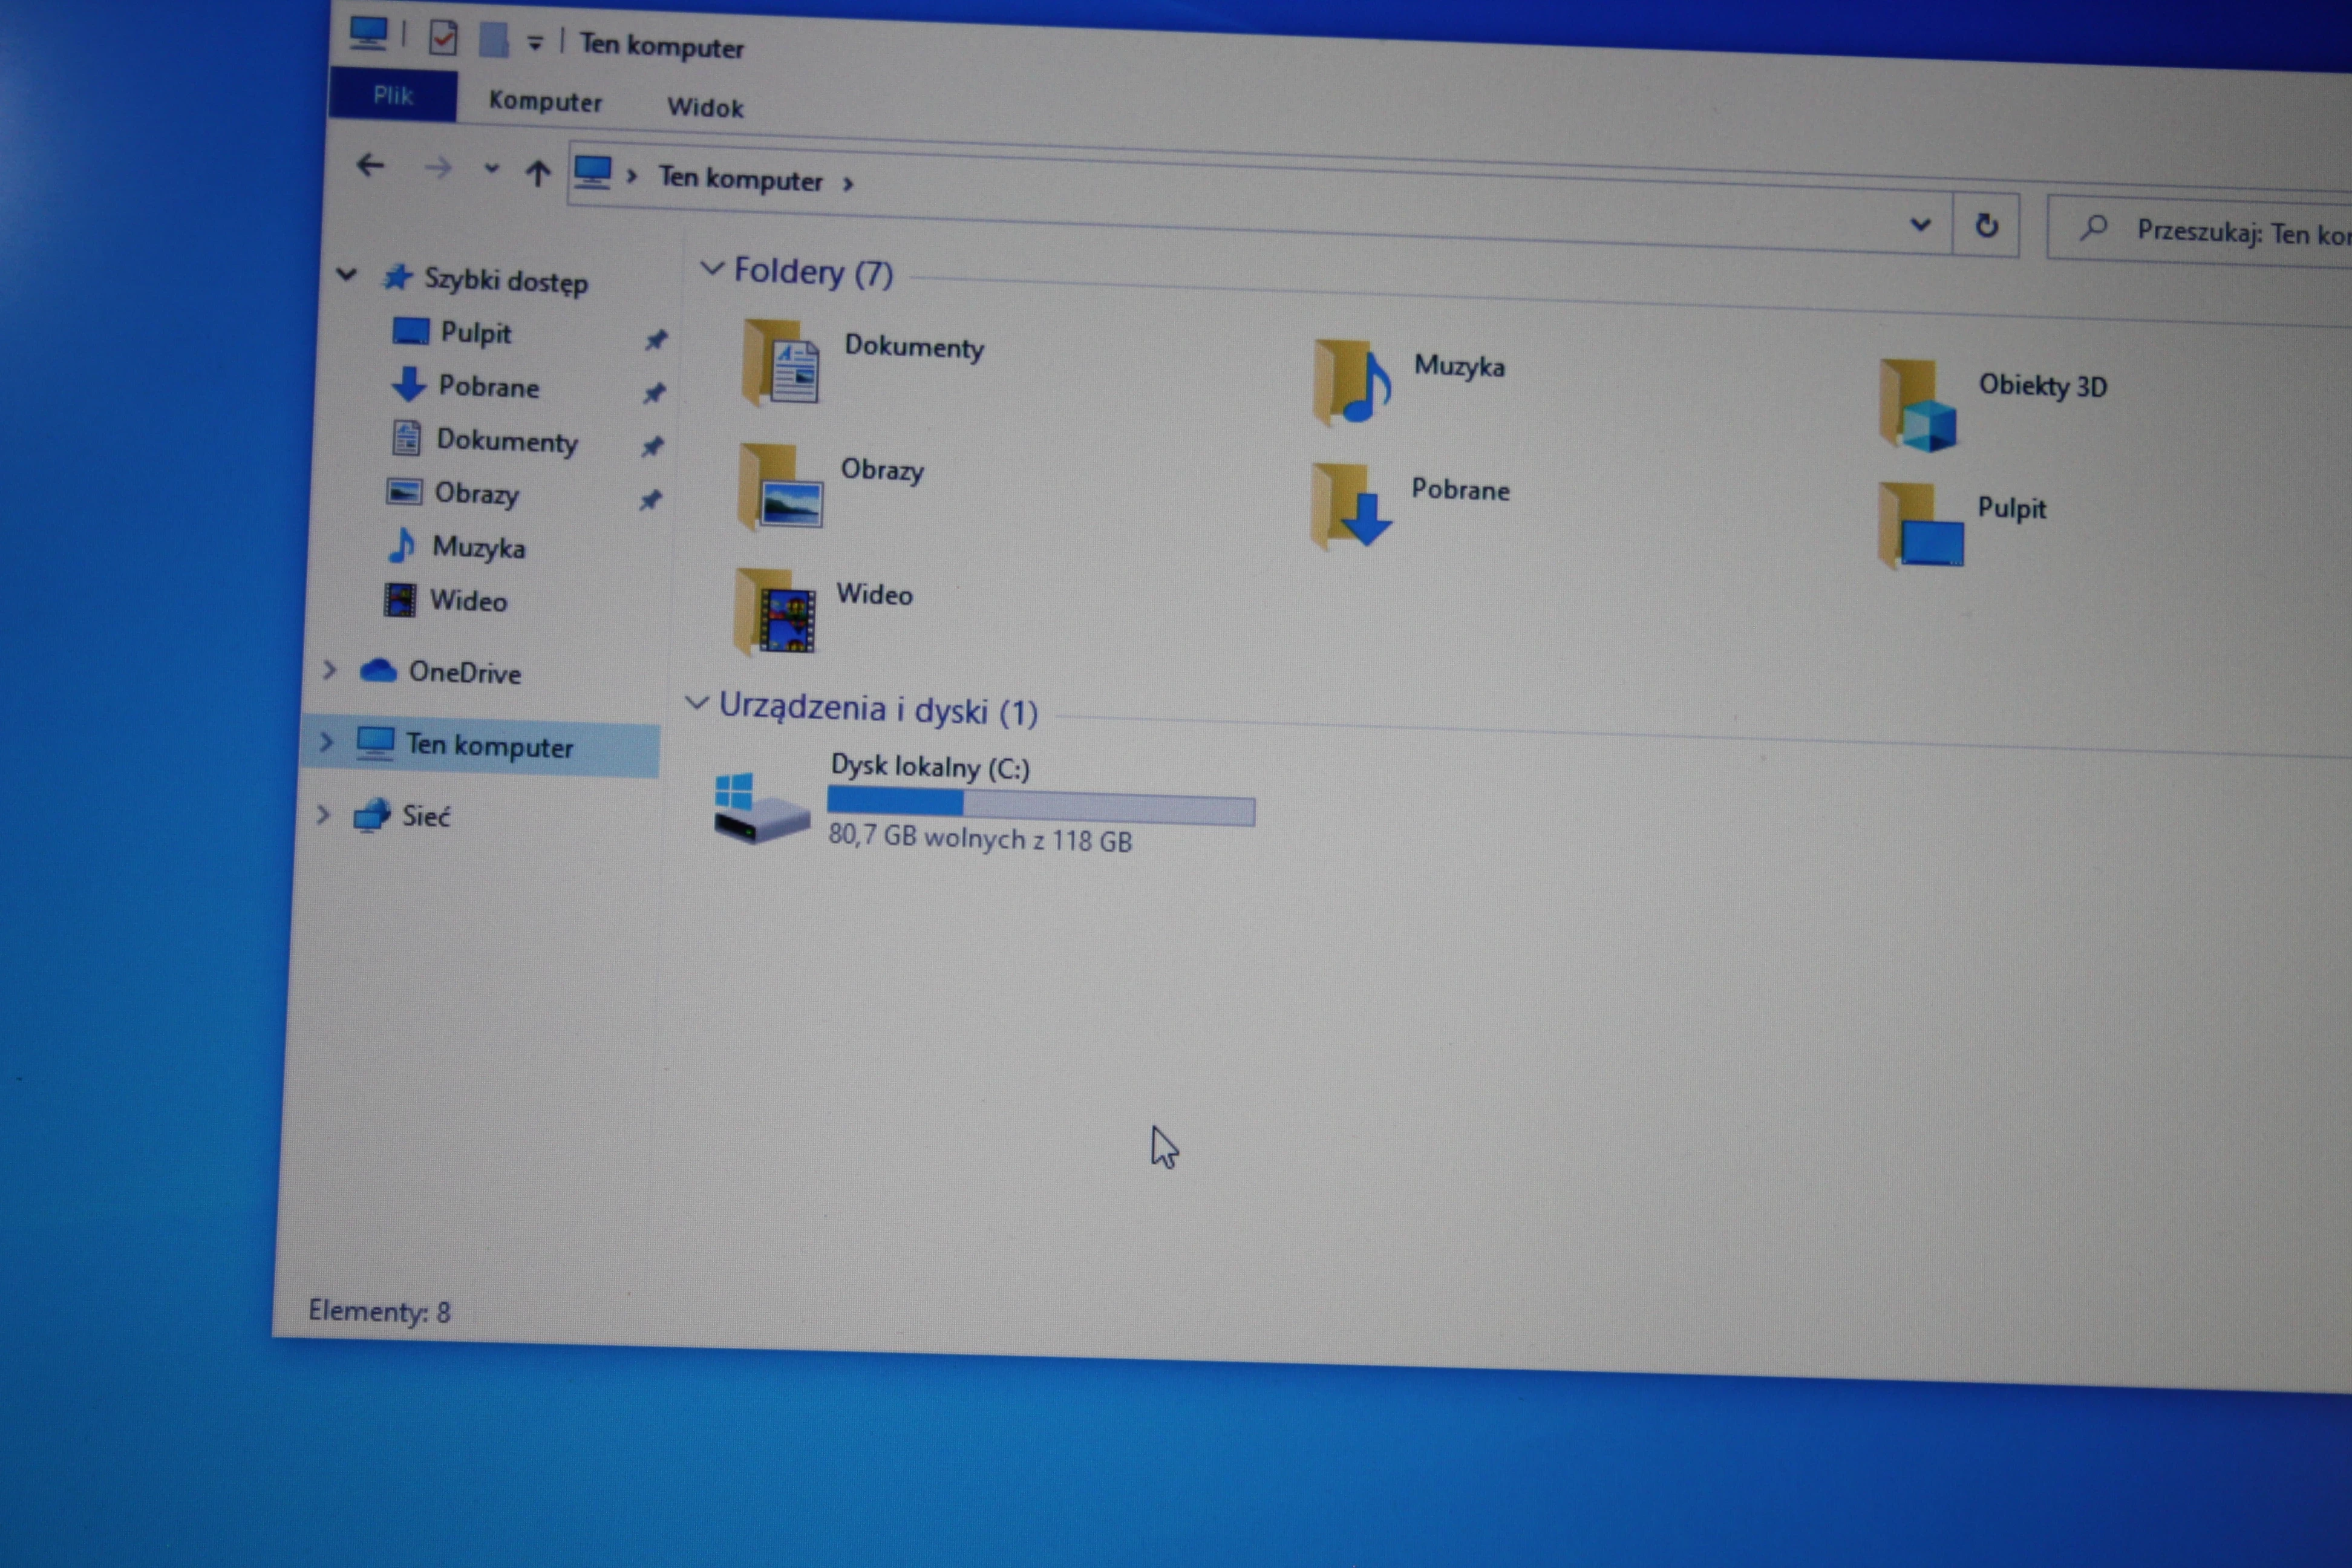The image size is (2352, 1568).
Task: Click the chevron after Ten komputer breadcrumb
Action: pyautogui.click(x=848, y=184)
